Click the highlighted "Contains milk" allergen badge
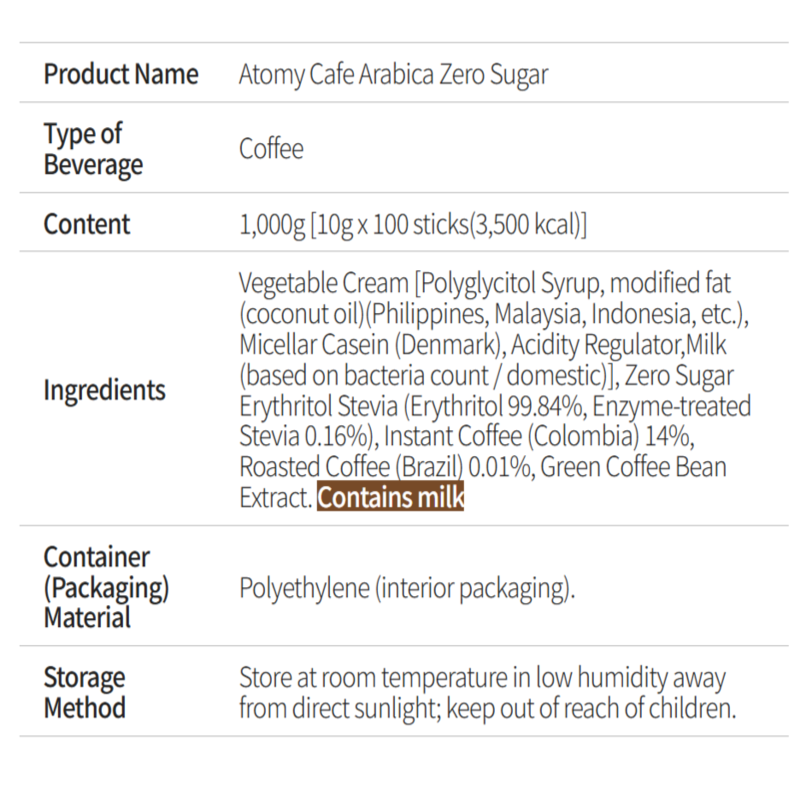 pos(391,497)
